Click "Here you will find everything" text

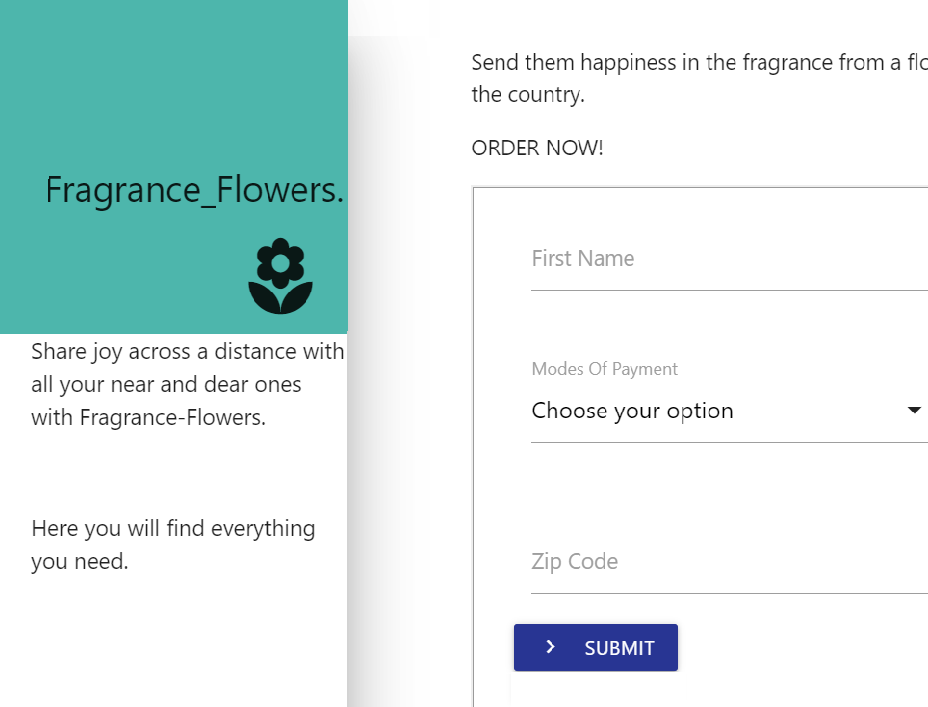pos(173,528)
